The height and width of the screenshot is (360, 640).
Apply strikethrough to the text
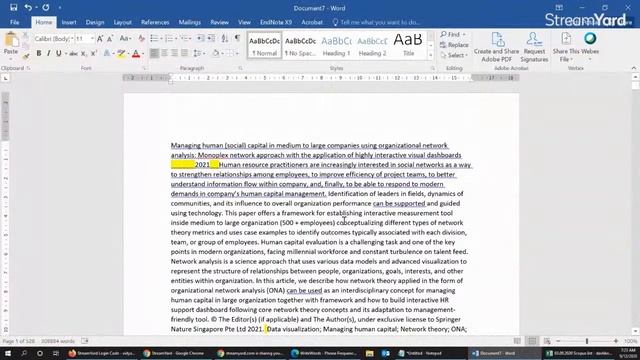73,53
